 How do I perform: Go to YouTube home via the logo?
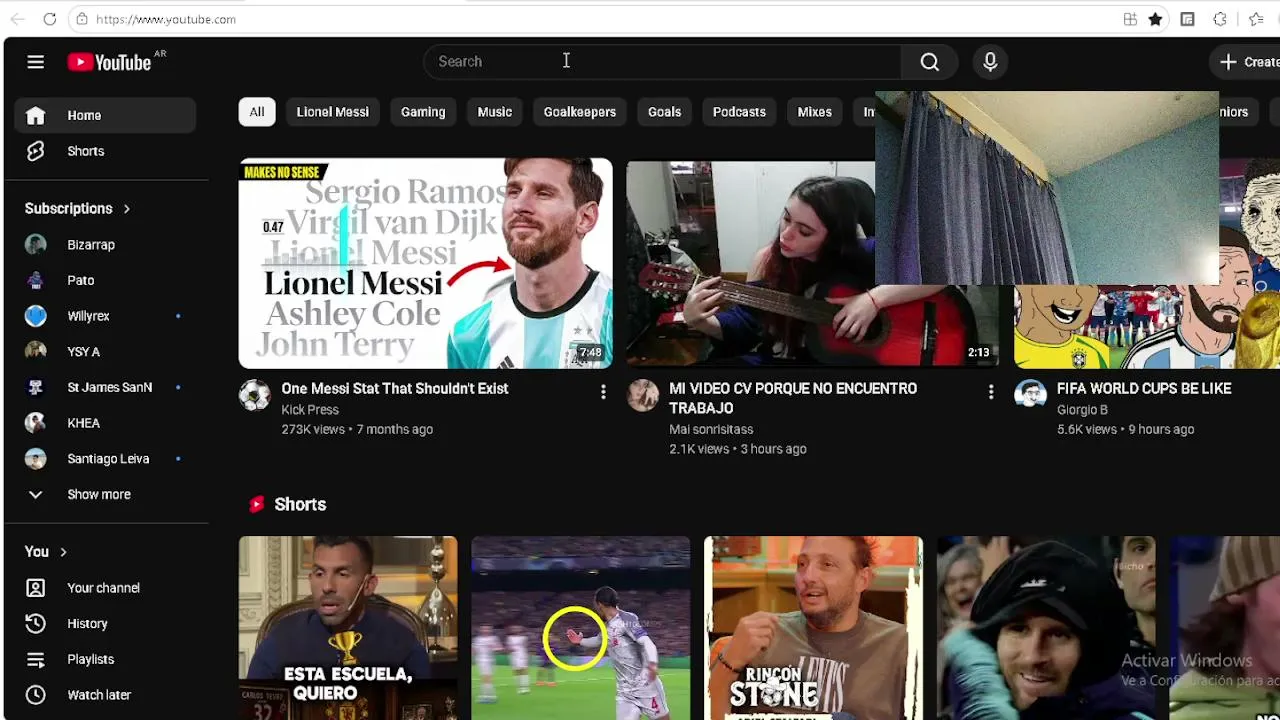109,62
